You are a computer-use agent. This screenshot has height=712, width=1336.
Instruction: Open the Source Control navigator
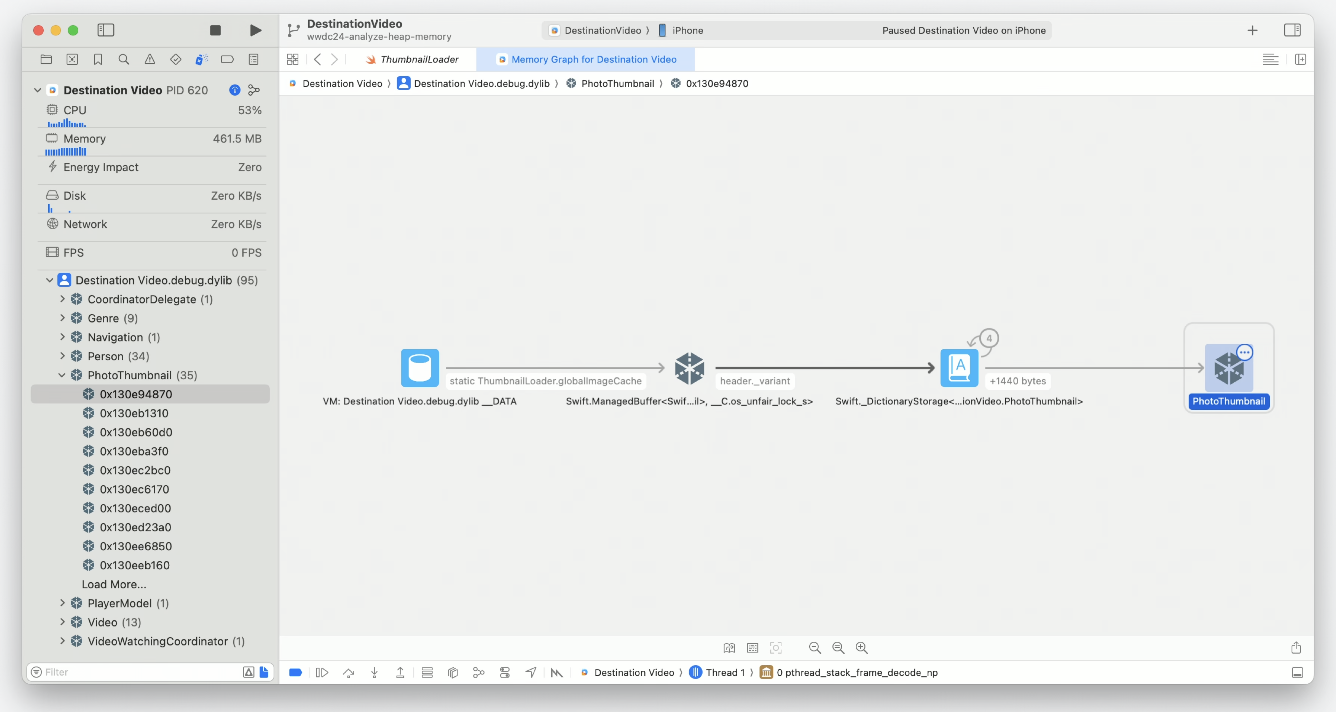[72, 59]
